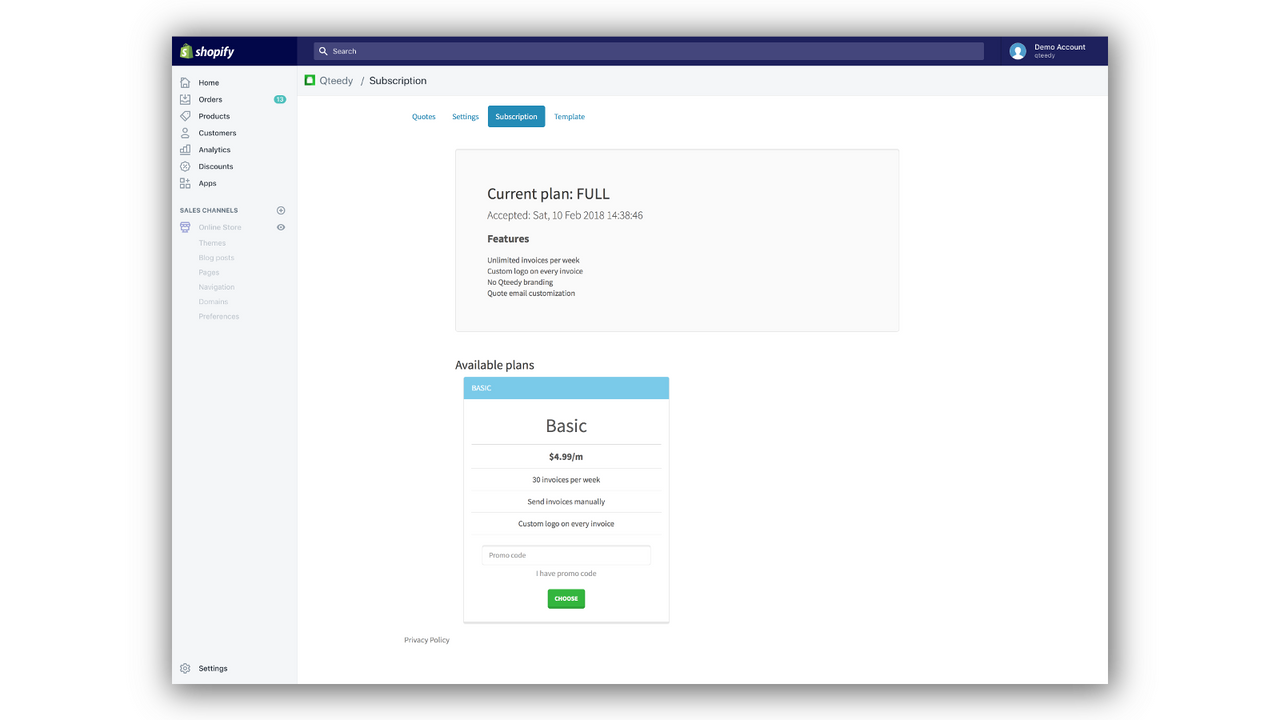Screen dimensions: 1280x720
Task: Open the Privacy Policy link
Action: pyautogui.click(x=426, y=639)
